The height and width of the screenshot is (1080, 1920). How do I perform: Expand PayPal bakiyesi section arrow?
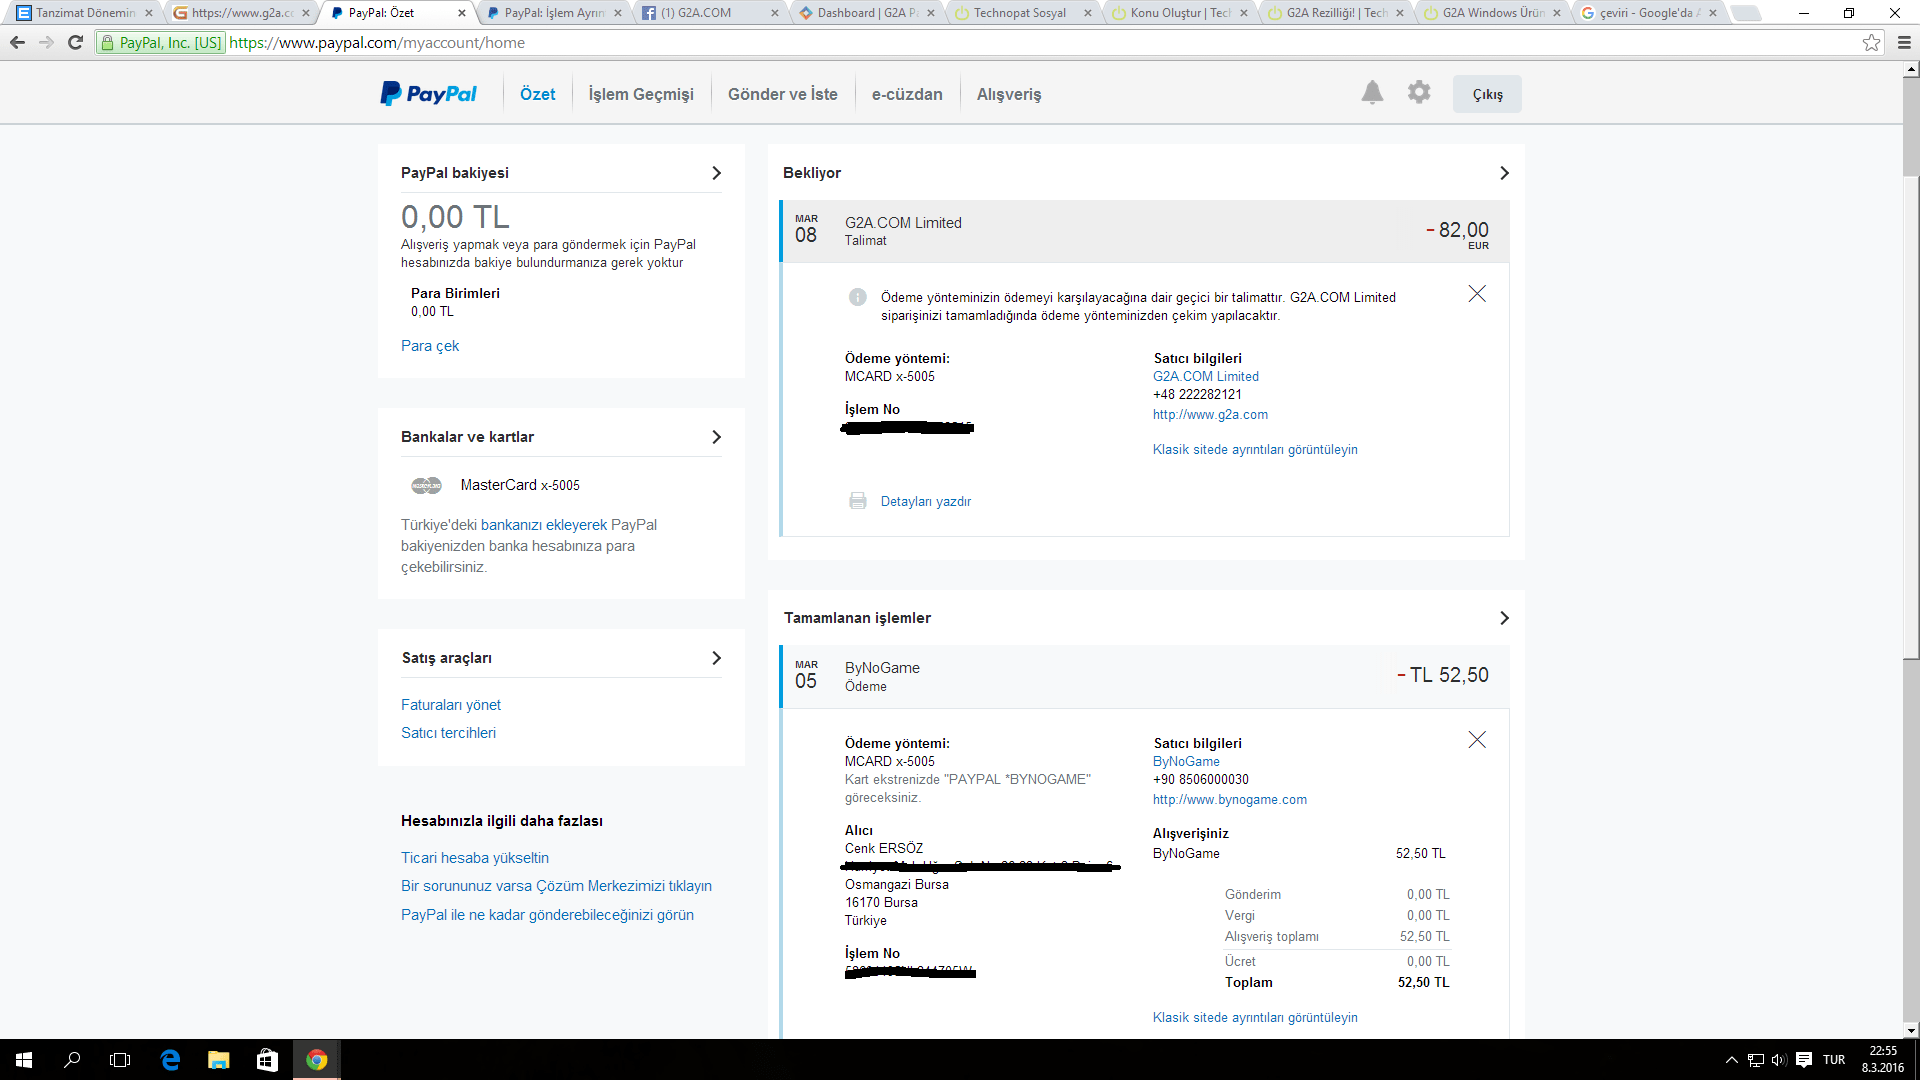point(716,173)
